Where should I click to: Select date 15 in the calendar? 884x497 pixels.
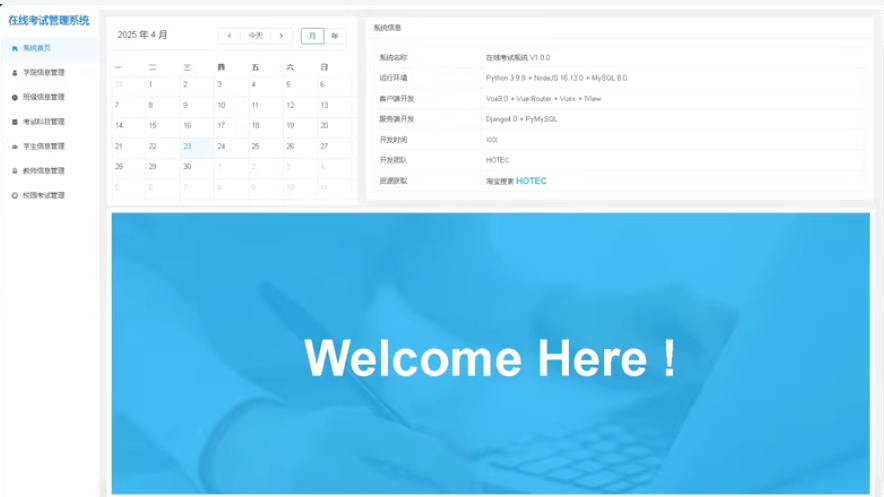[x=152, y=126]
